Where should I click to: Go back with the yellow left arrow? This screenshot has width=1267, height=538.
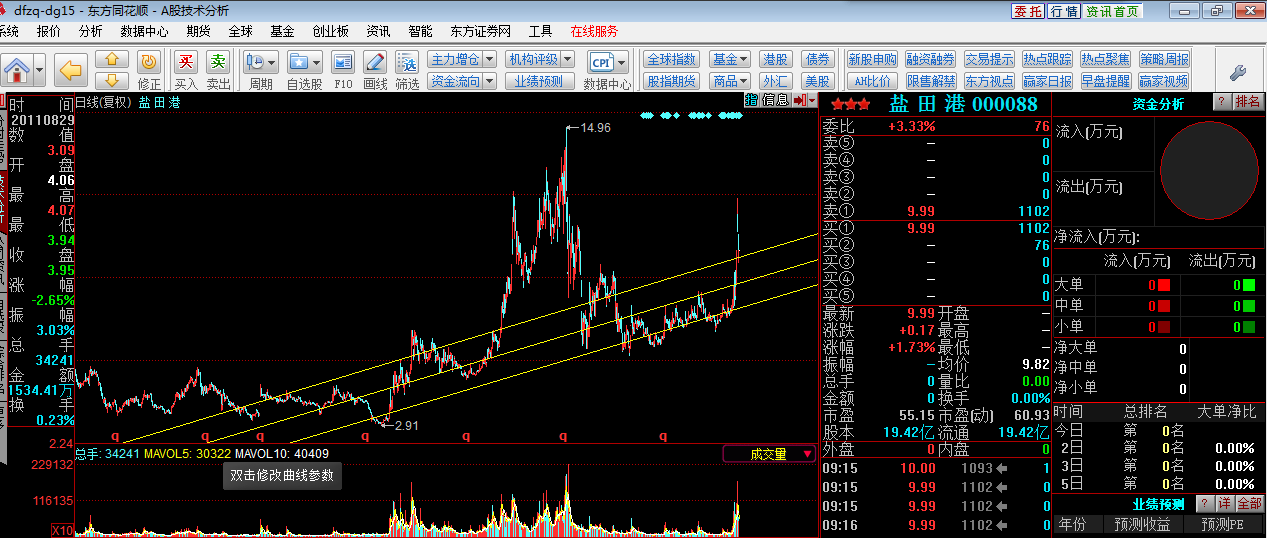[x=70, y=70]
